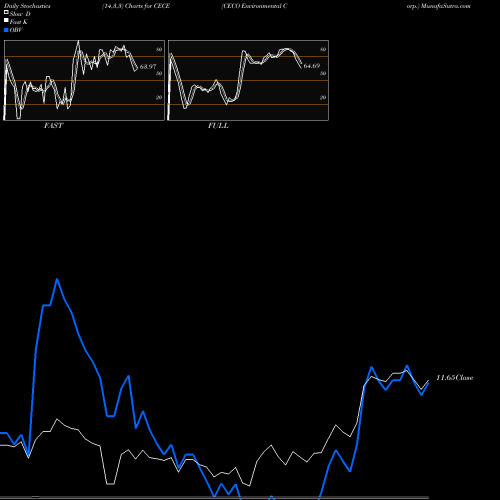Click the Charts for CECE heading
Viewport: 500px width, 500px height.
147,6
